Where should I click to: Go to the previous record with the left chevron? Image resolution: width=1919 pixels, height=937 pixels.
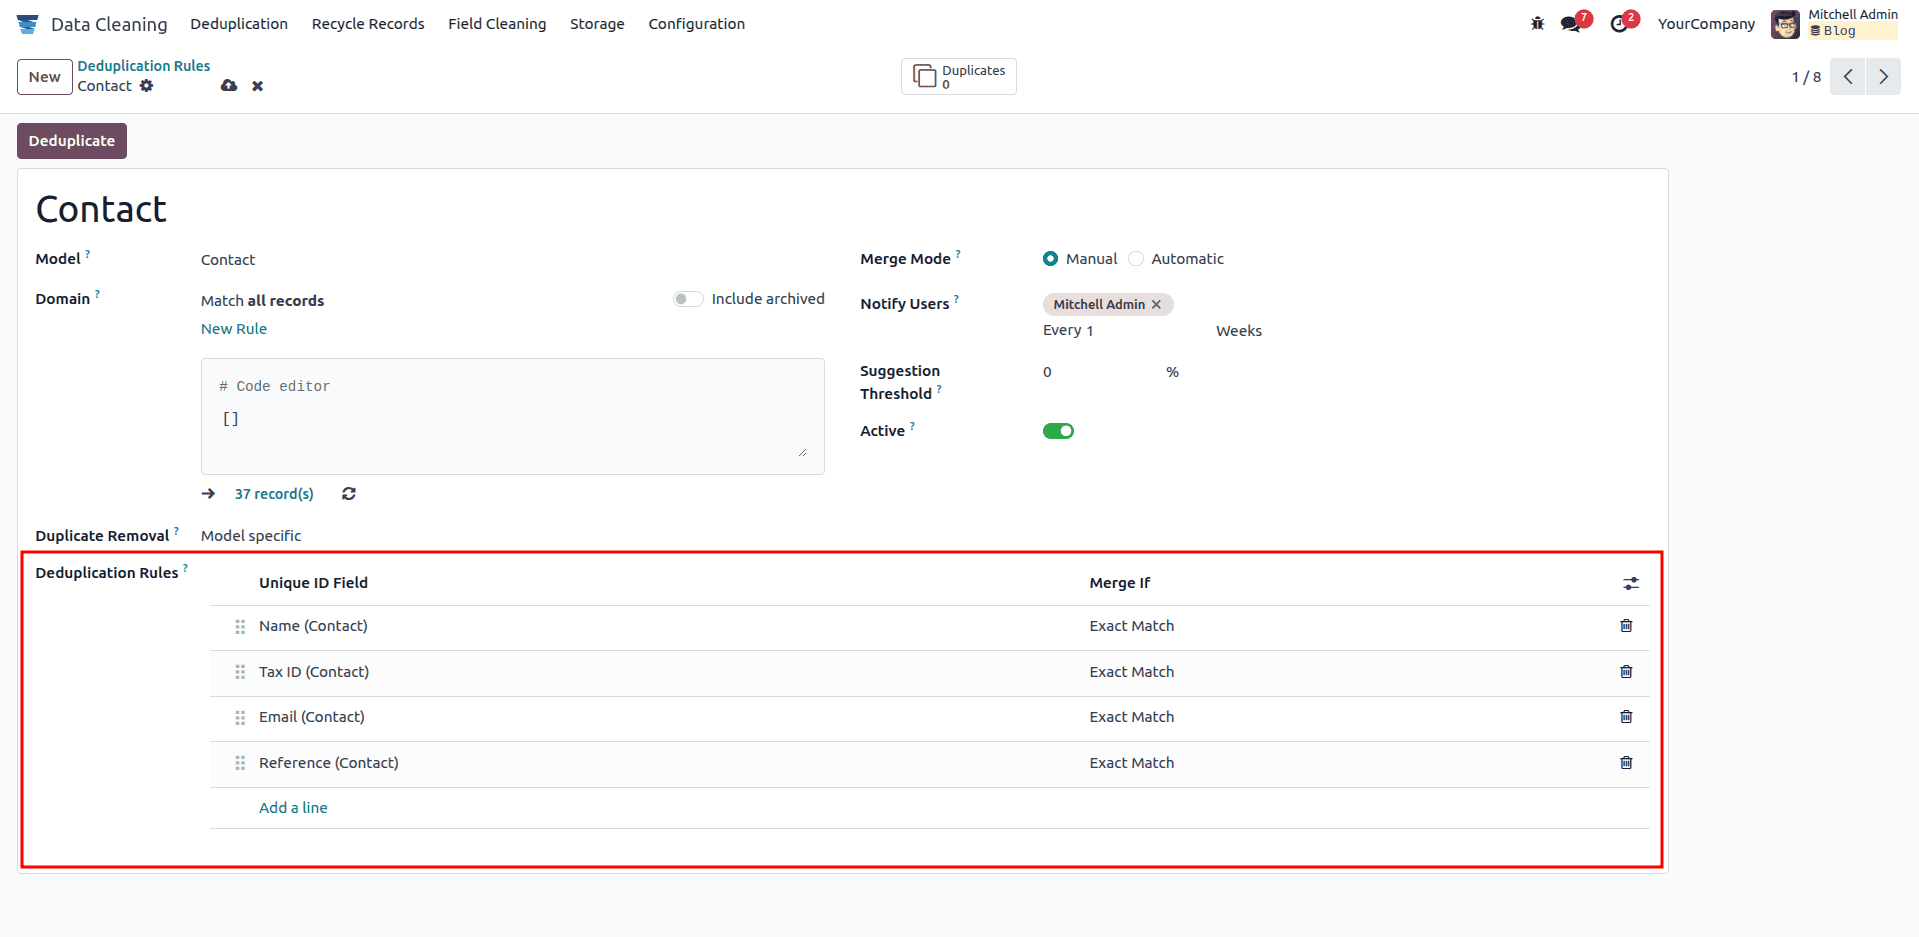point(1846,76)
